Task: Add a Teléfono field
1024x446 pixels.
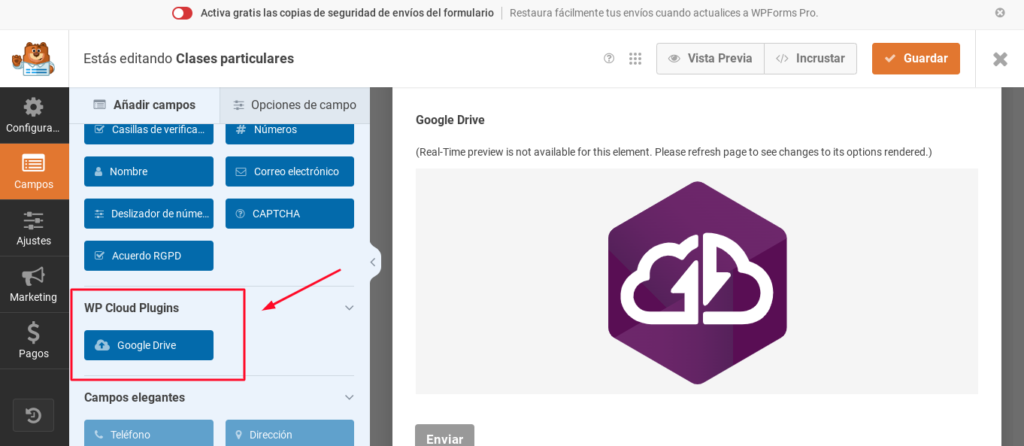Action: [x=149, y=433]
